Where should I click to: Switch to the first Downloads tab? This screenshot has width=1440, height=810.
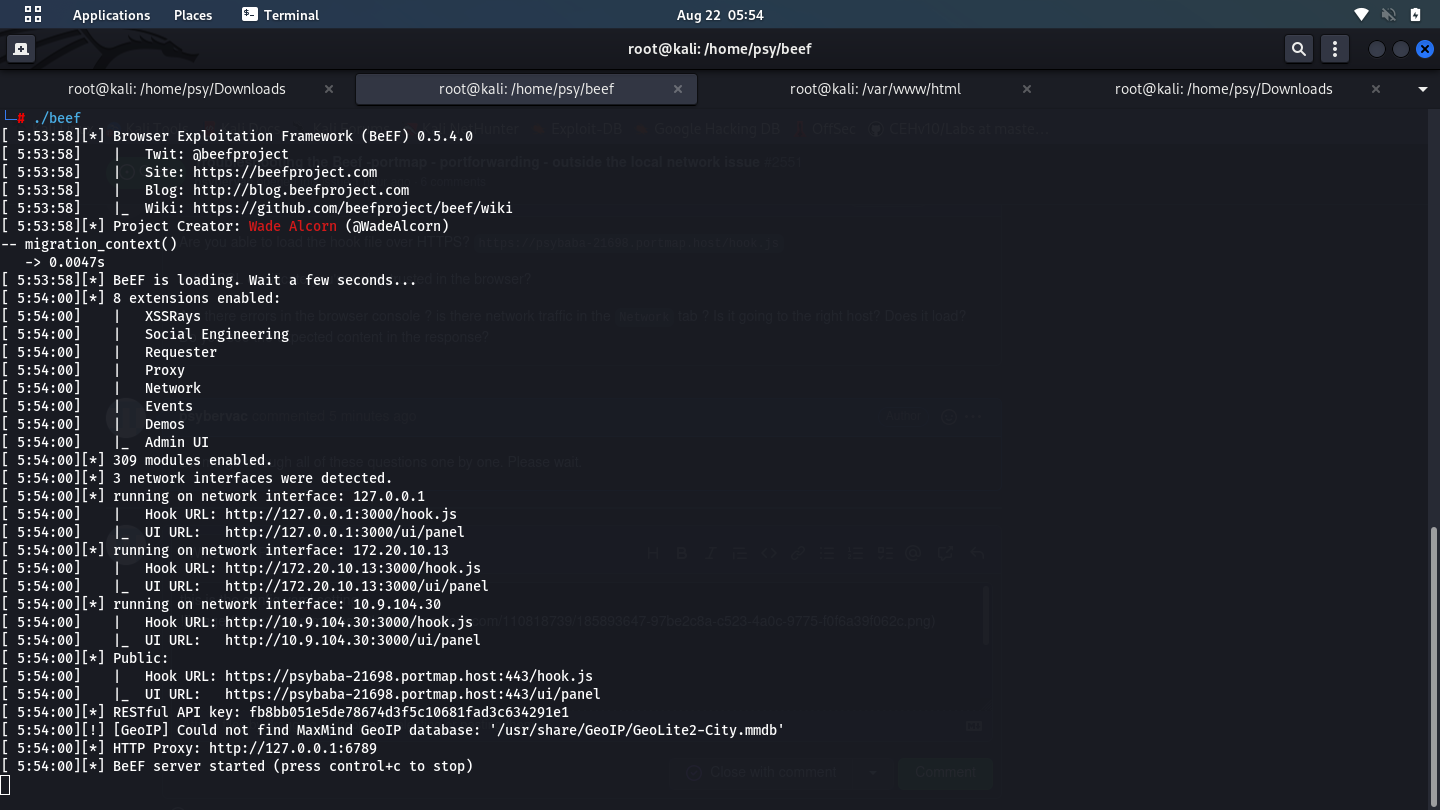coord(176,88)
